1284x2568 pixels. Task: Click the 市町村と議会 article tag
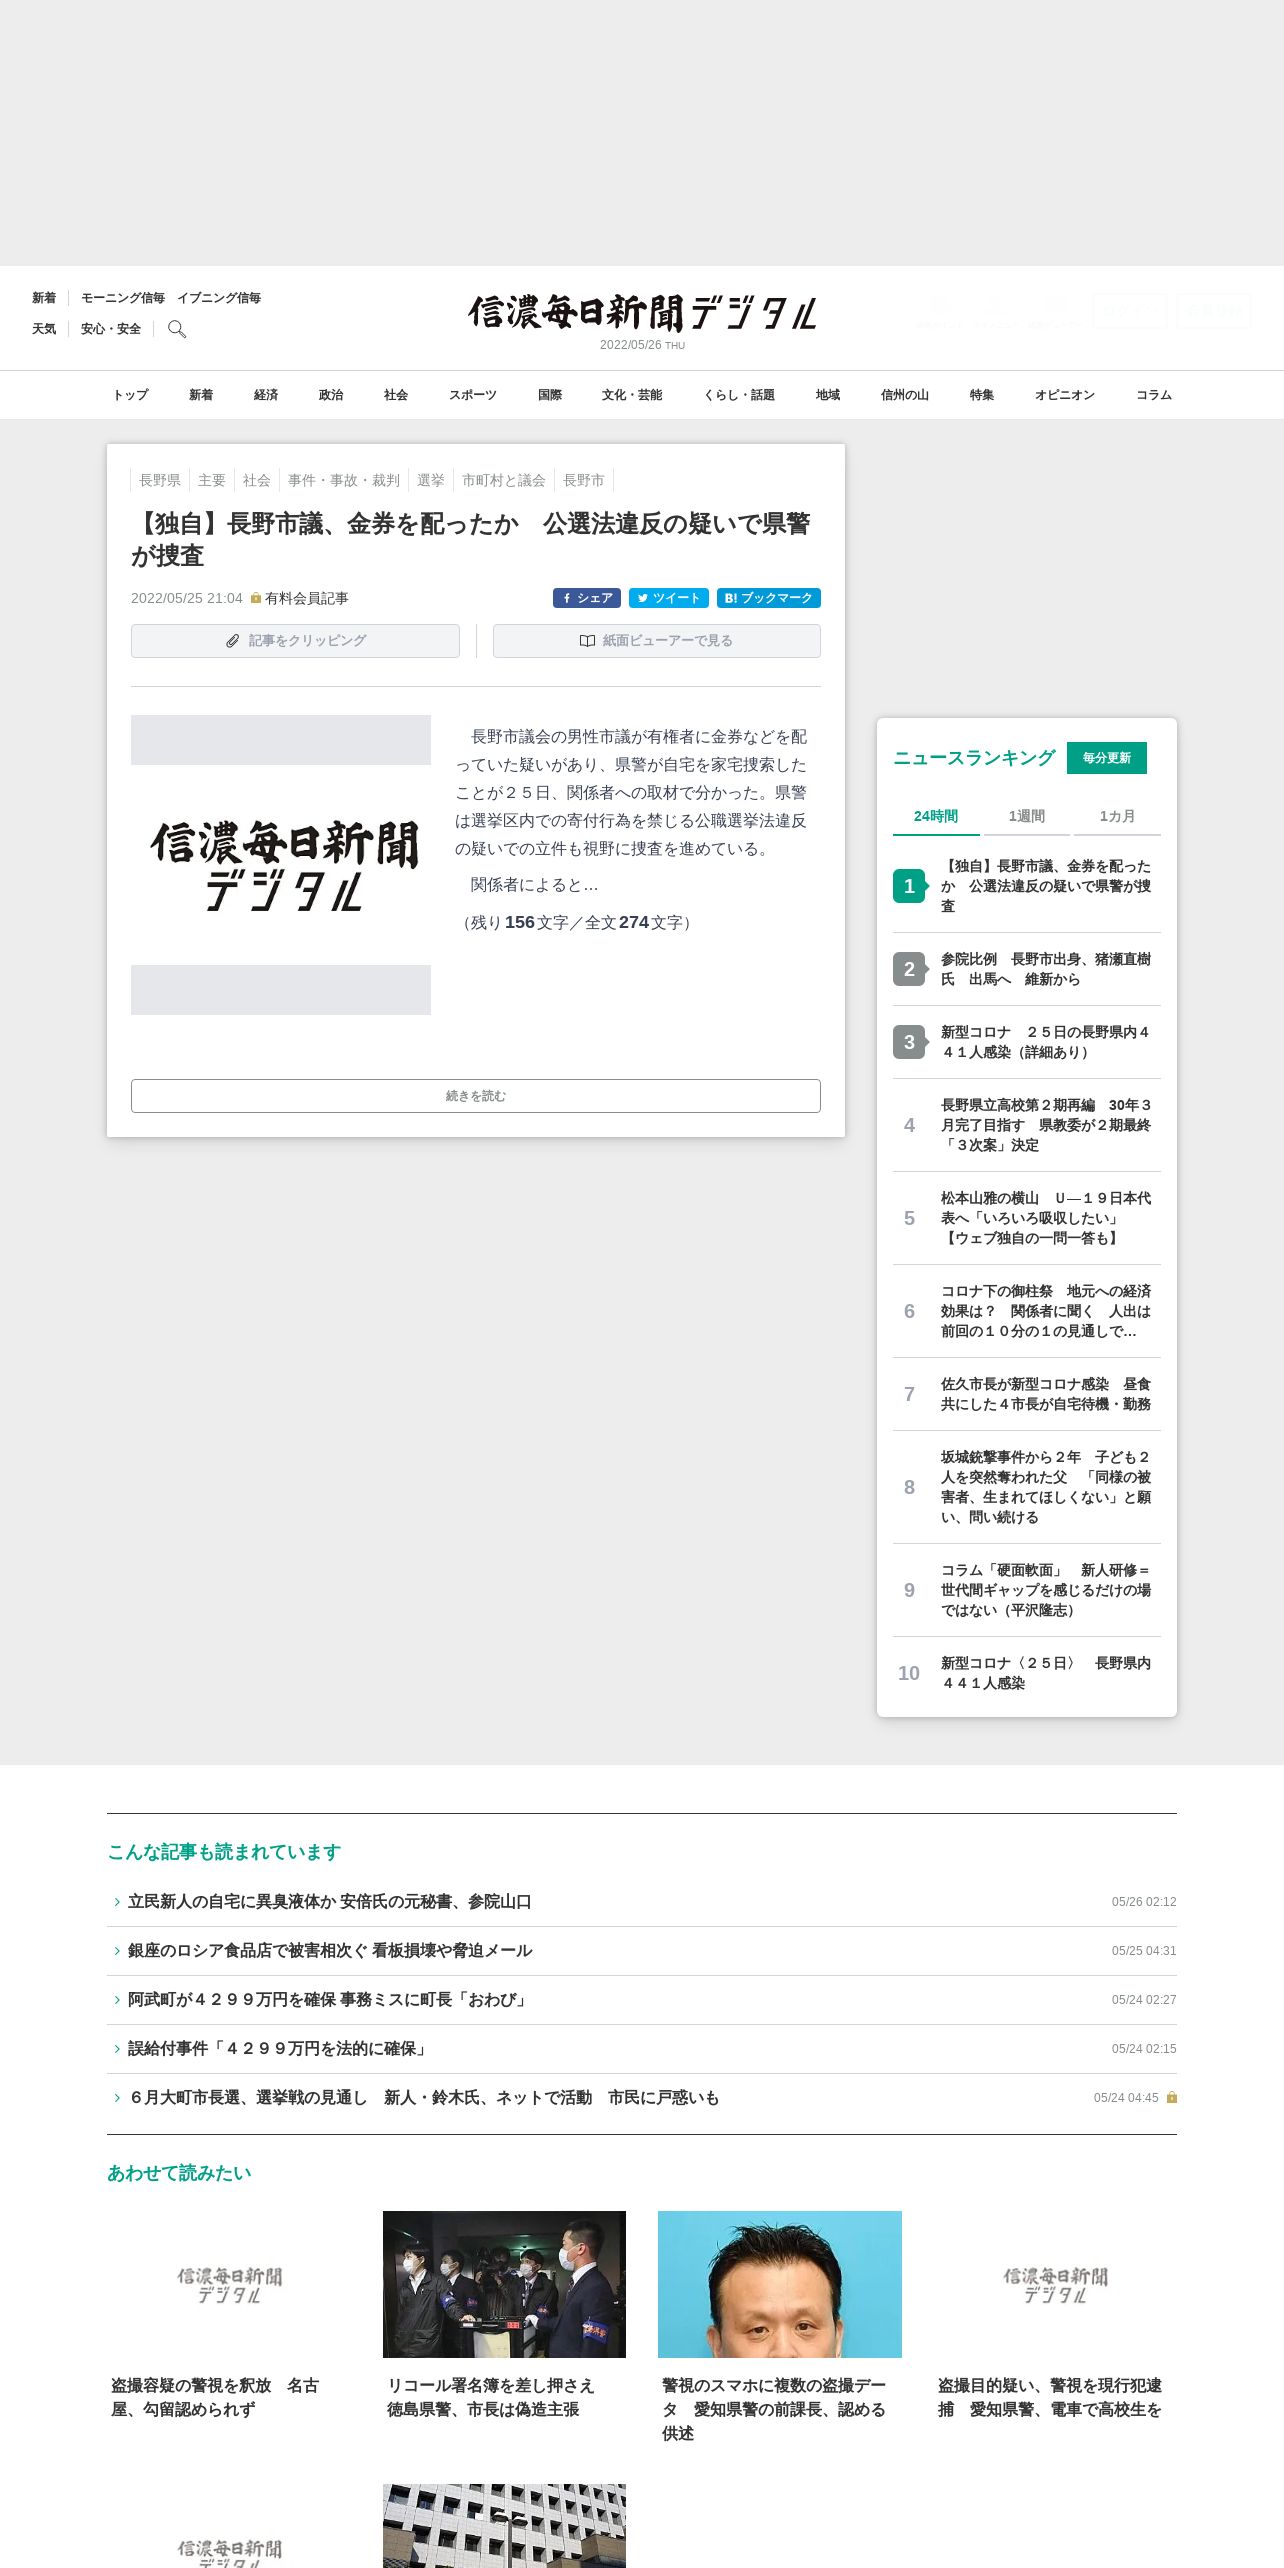coord(504,481)
